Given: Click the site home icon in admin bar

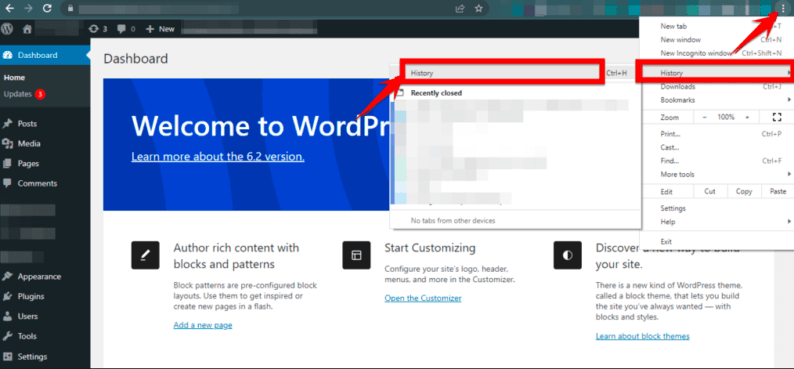Looking at the screenshot, I should pos(27,29).
